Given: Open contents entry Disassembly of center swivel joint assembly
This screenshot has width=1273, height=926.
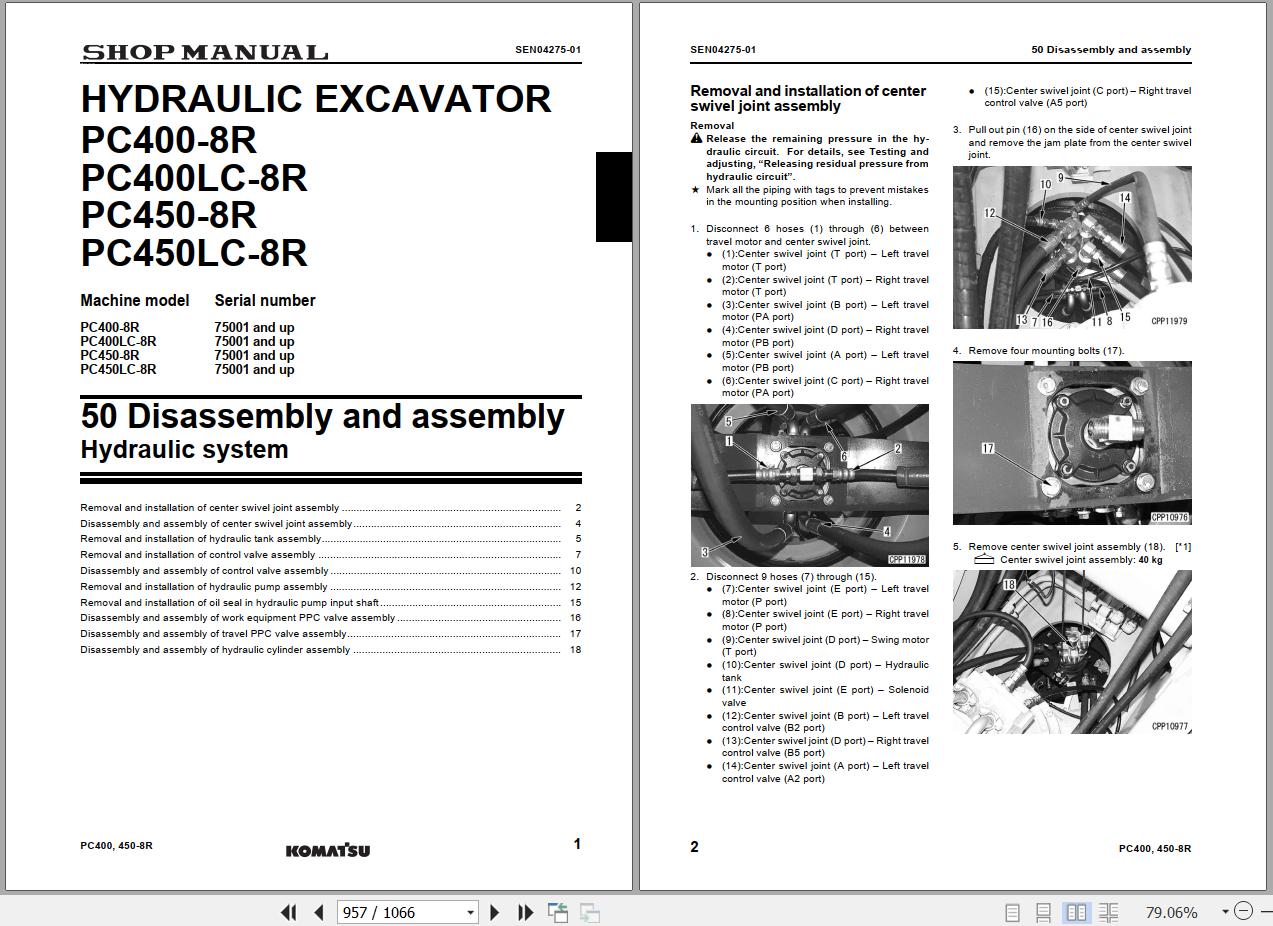Looking at the screenshot, I should click(330, 524).
